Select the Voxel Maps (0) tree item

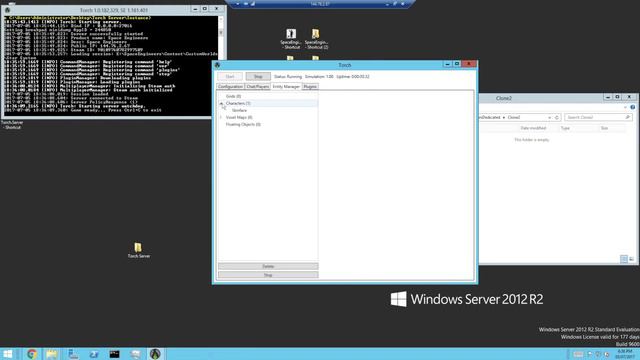pyautogui.click(x=239, y=117)
